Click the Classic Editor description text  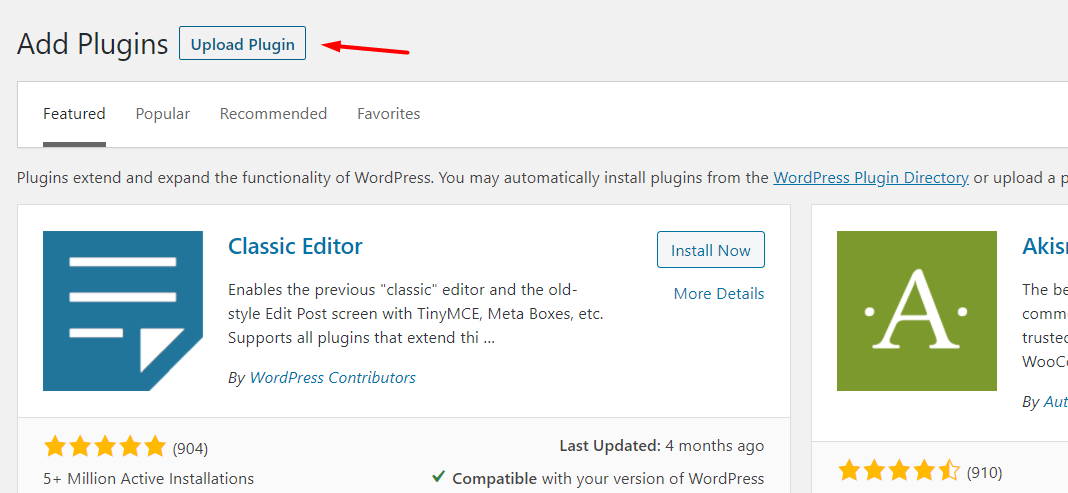(415, 314)
